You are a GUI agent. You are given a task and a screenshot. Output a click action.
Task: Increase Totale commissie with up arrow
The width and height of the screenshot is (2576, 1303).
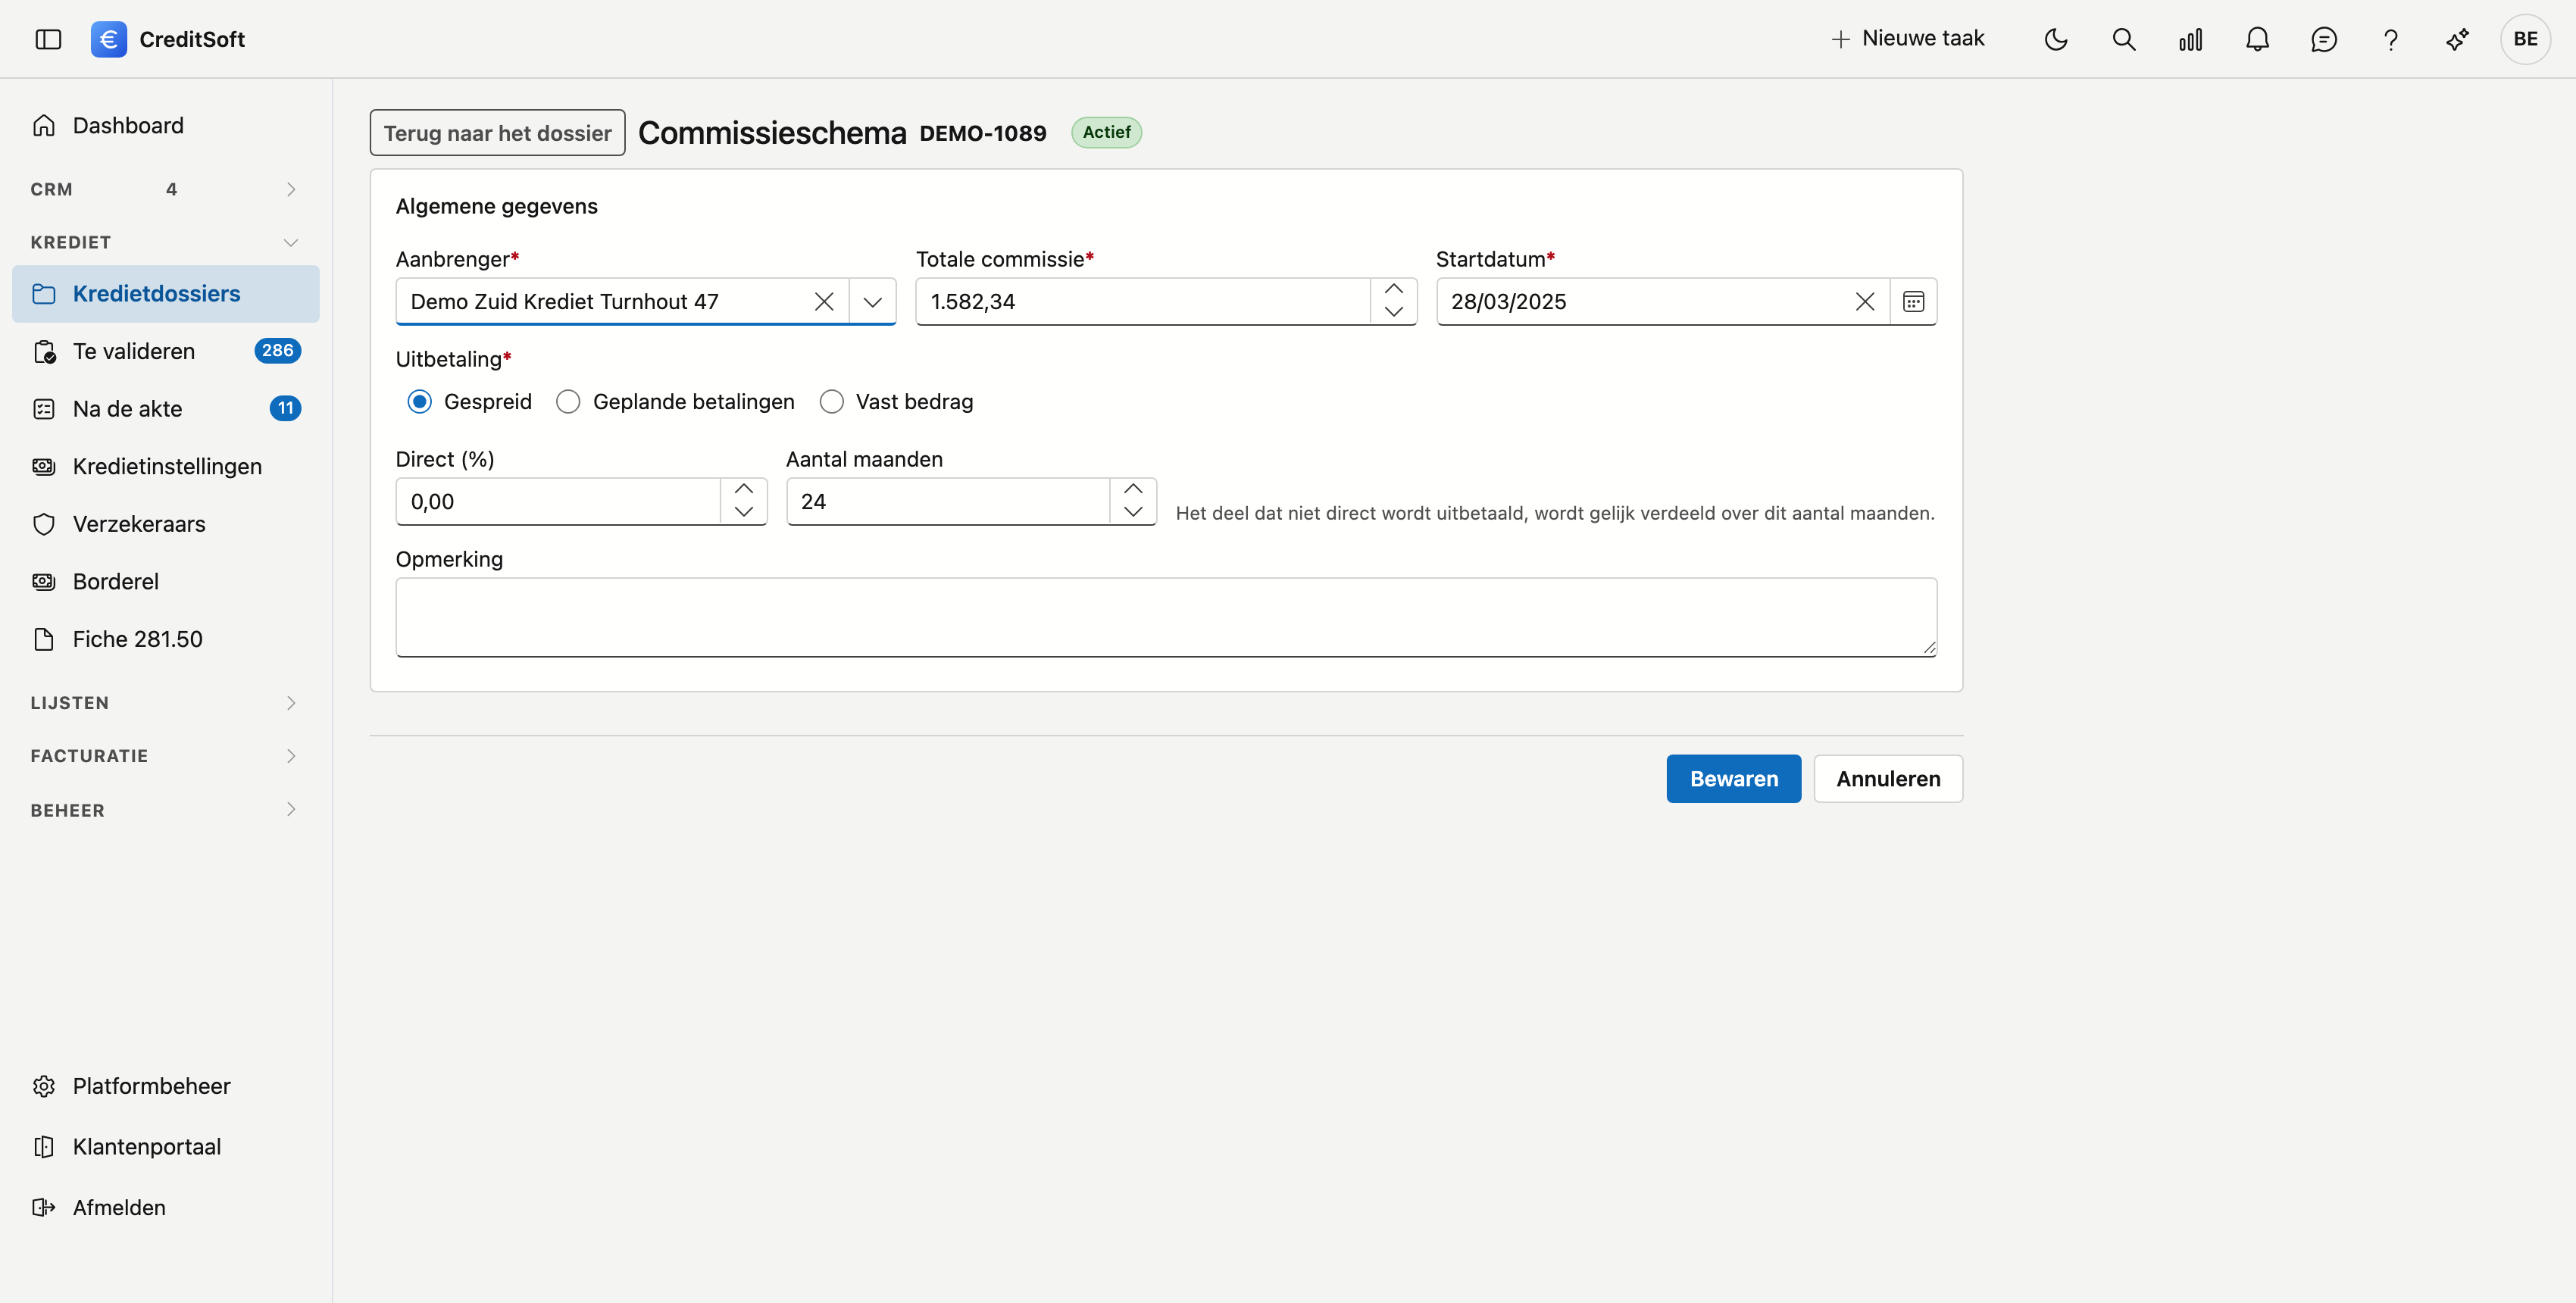click(1393, 290)
